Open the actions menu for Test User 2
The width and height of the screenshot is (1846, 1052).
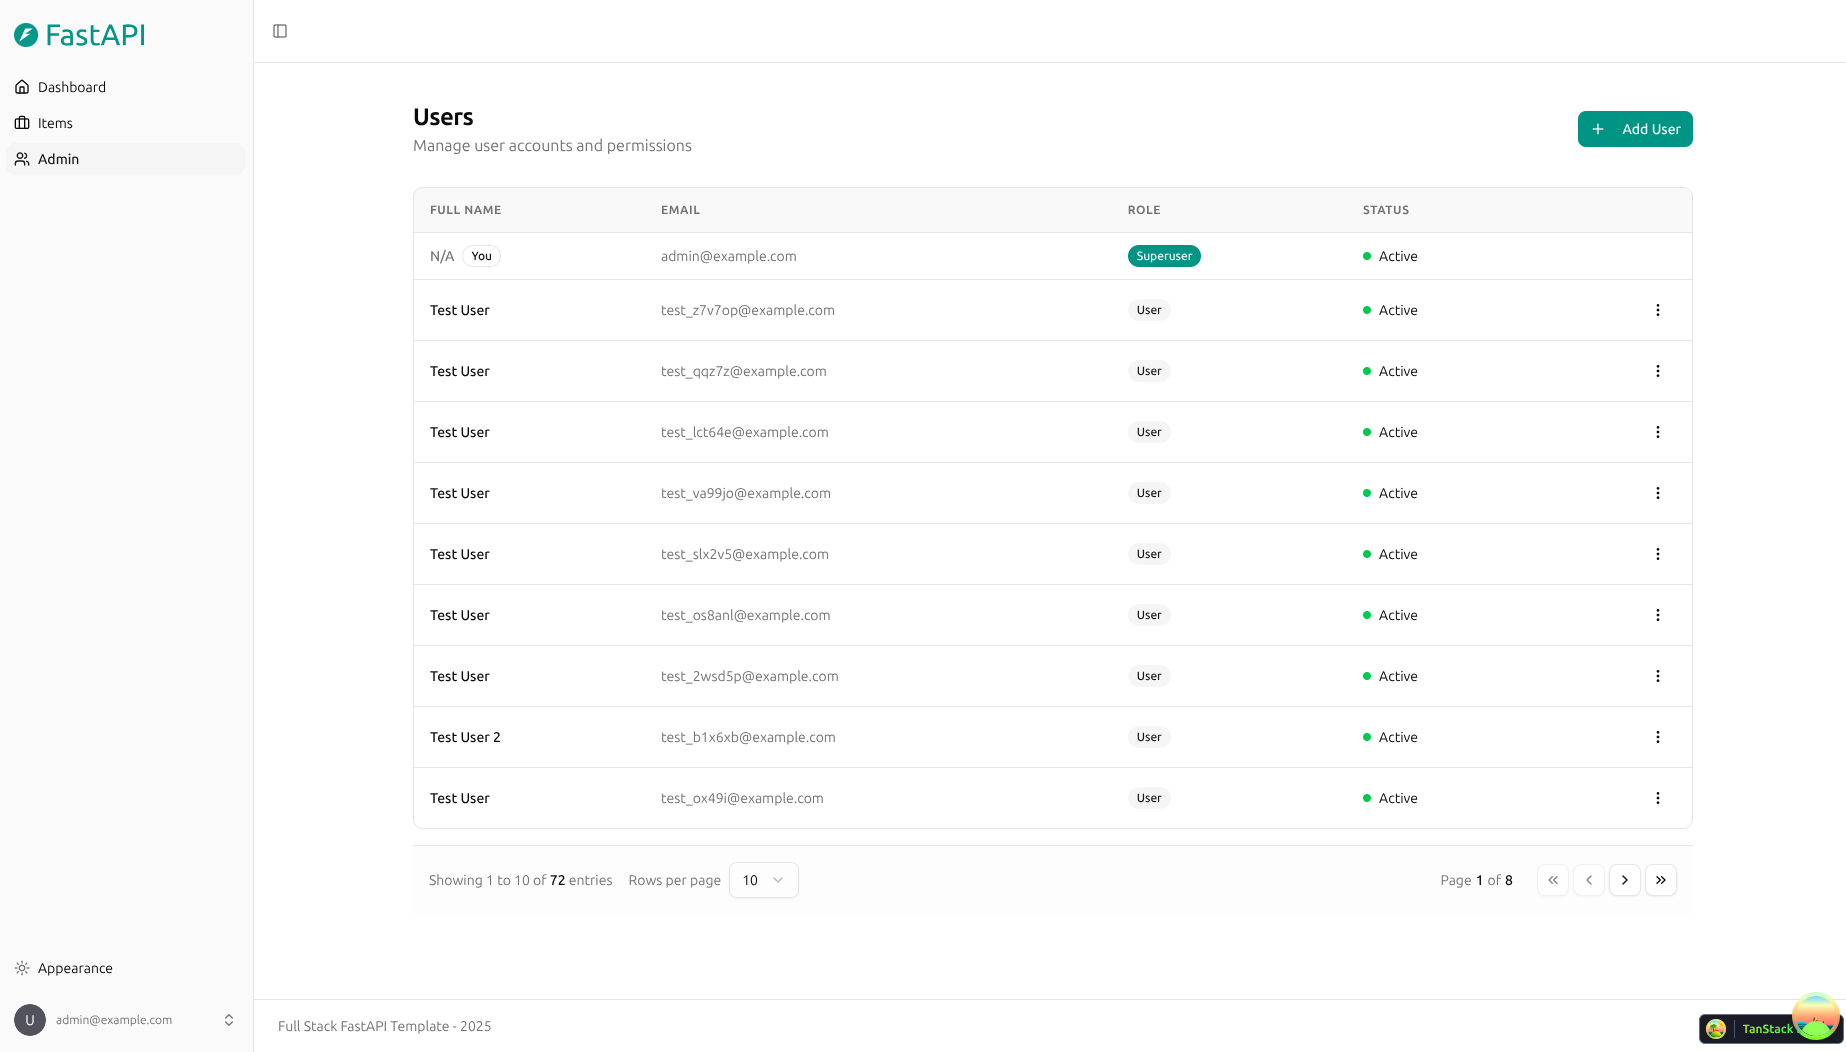pyautogui.click(x=1658, y=737)
